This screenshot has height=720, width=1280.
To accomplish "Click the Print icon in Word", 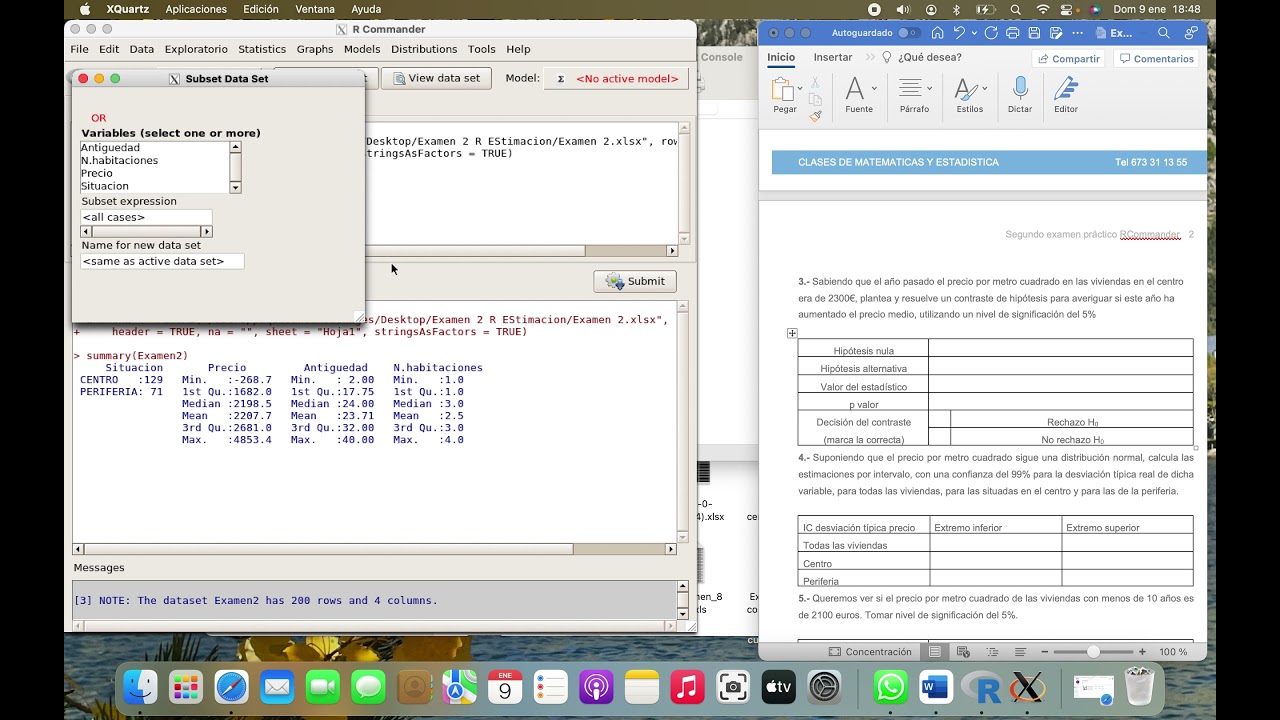I will click(x=1012, y=33).
